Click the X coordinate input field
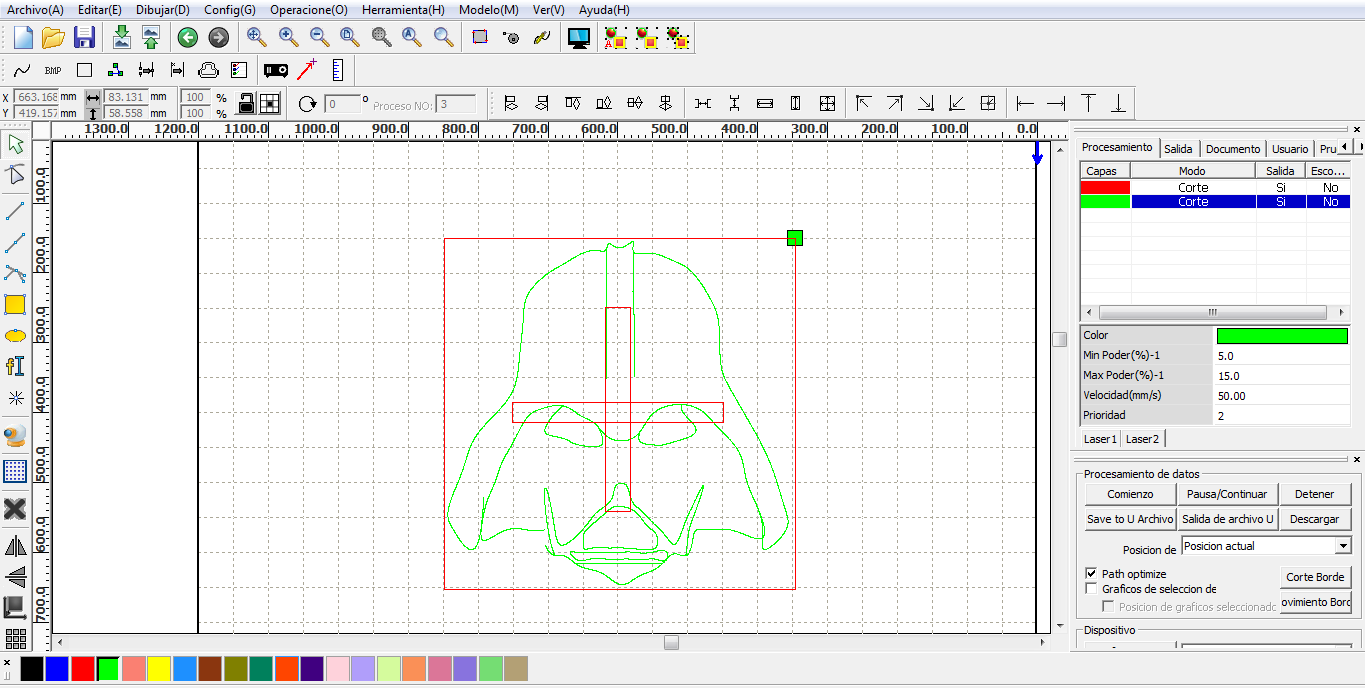 click(38, 96)
